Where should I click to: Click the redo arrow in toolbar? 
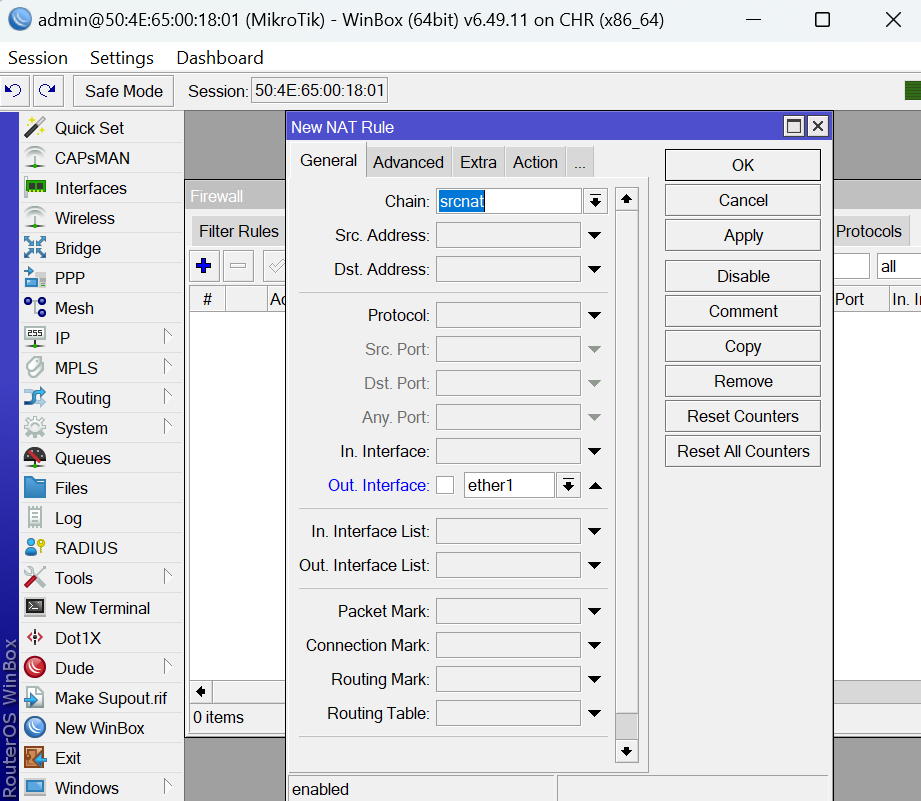47,90
